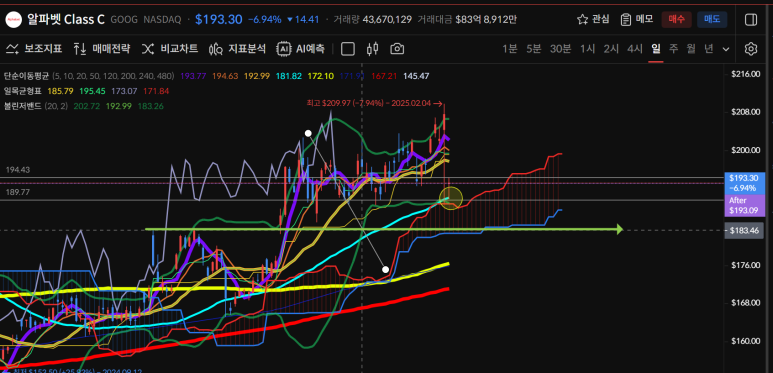Screen dimensions: 773x373
Task: Click the 193.77 purple moving average value
Action: [x=193, y=76]
